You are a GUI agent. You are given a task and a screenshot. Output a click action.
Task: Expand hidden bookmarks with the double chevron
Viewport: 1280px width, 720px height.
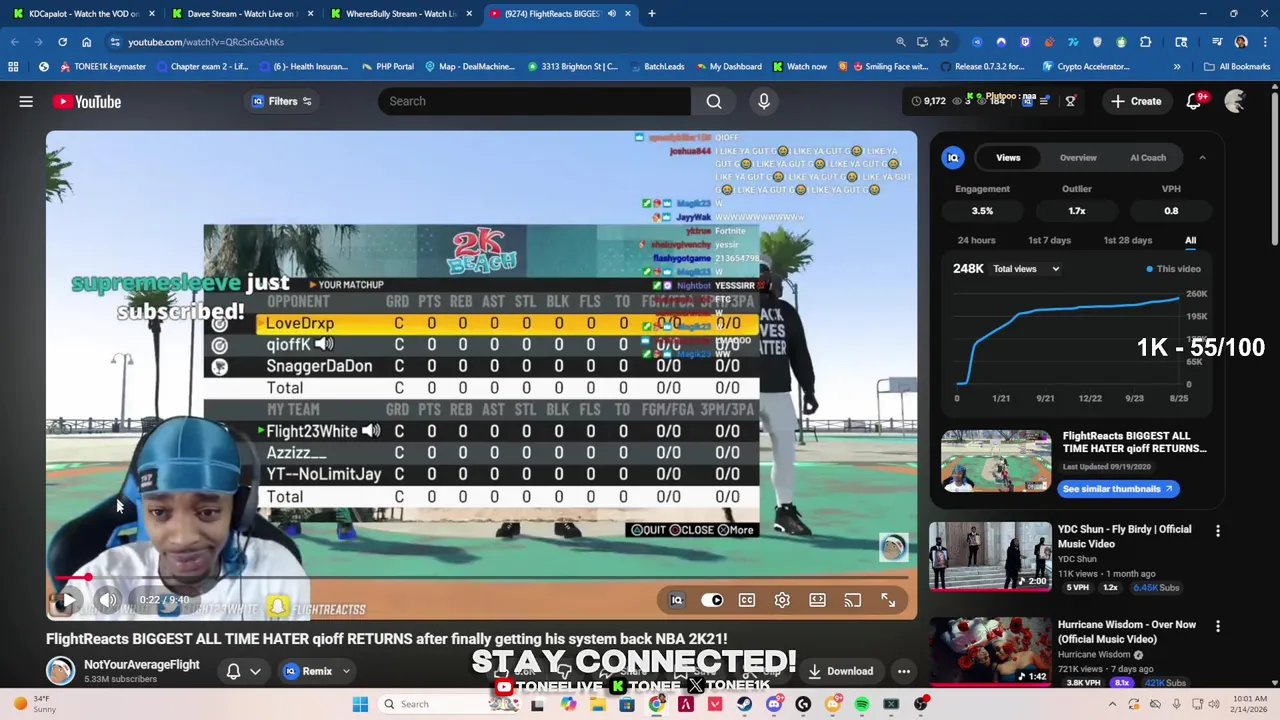pyautogui.click(x=1177, y=67)
